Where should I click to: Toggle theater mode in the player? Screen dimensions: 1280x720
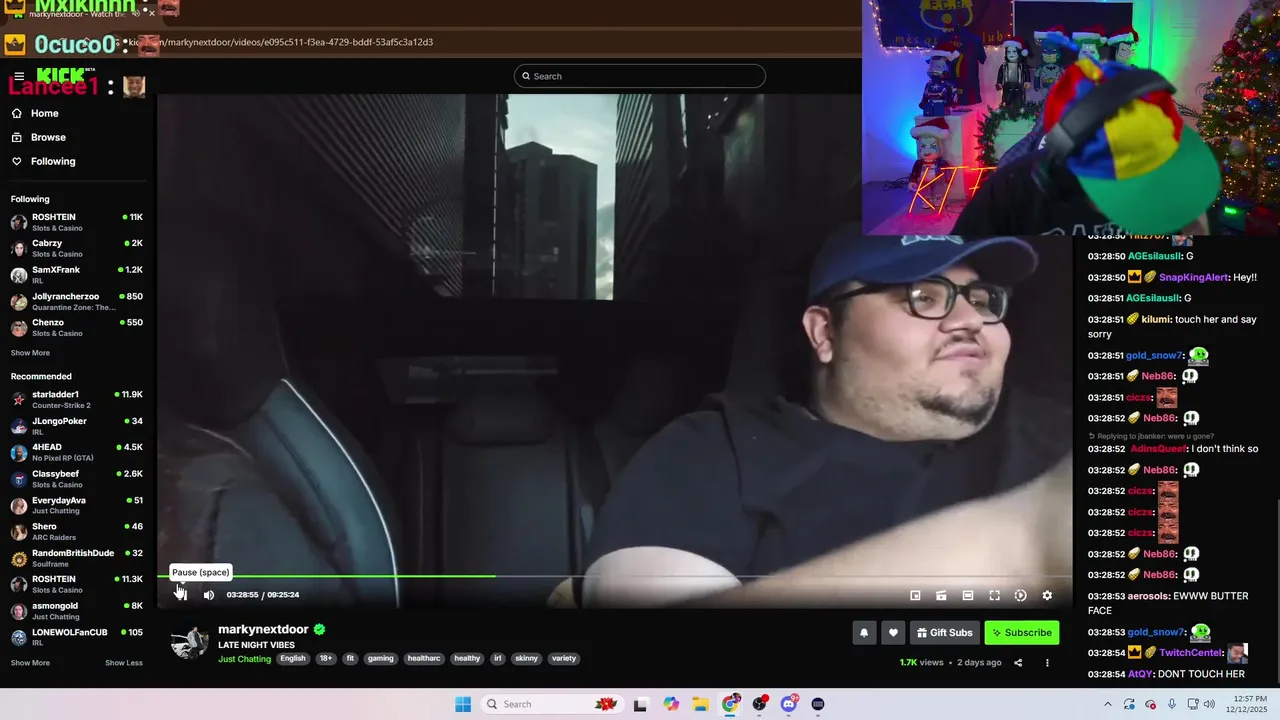point(968,595)
